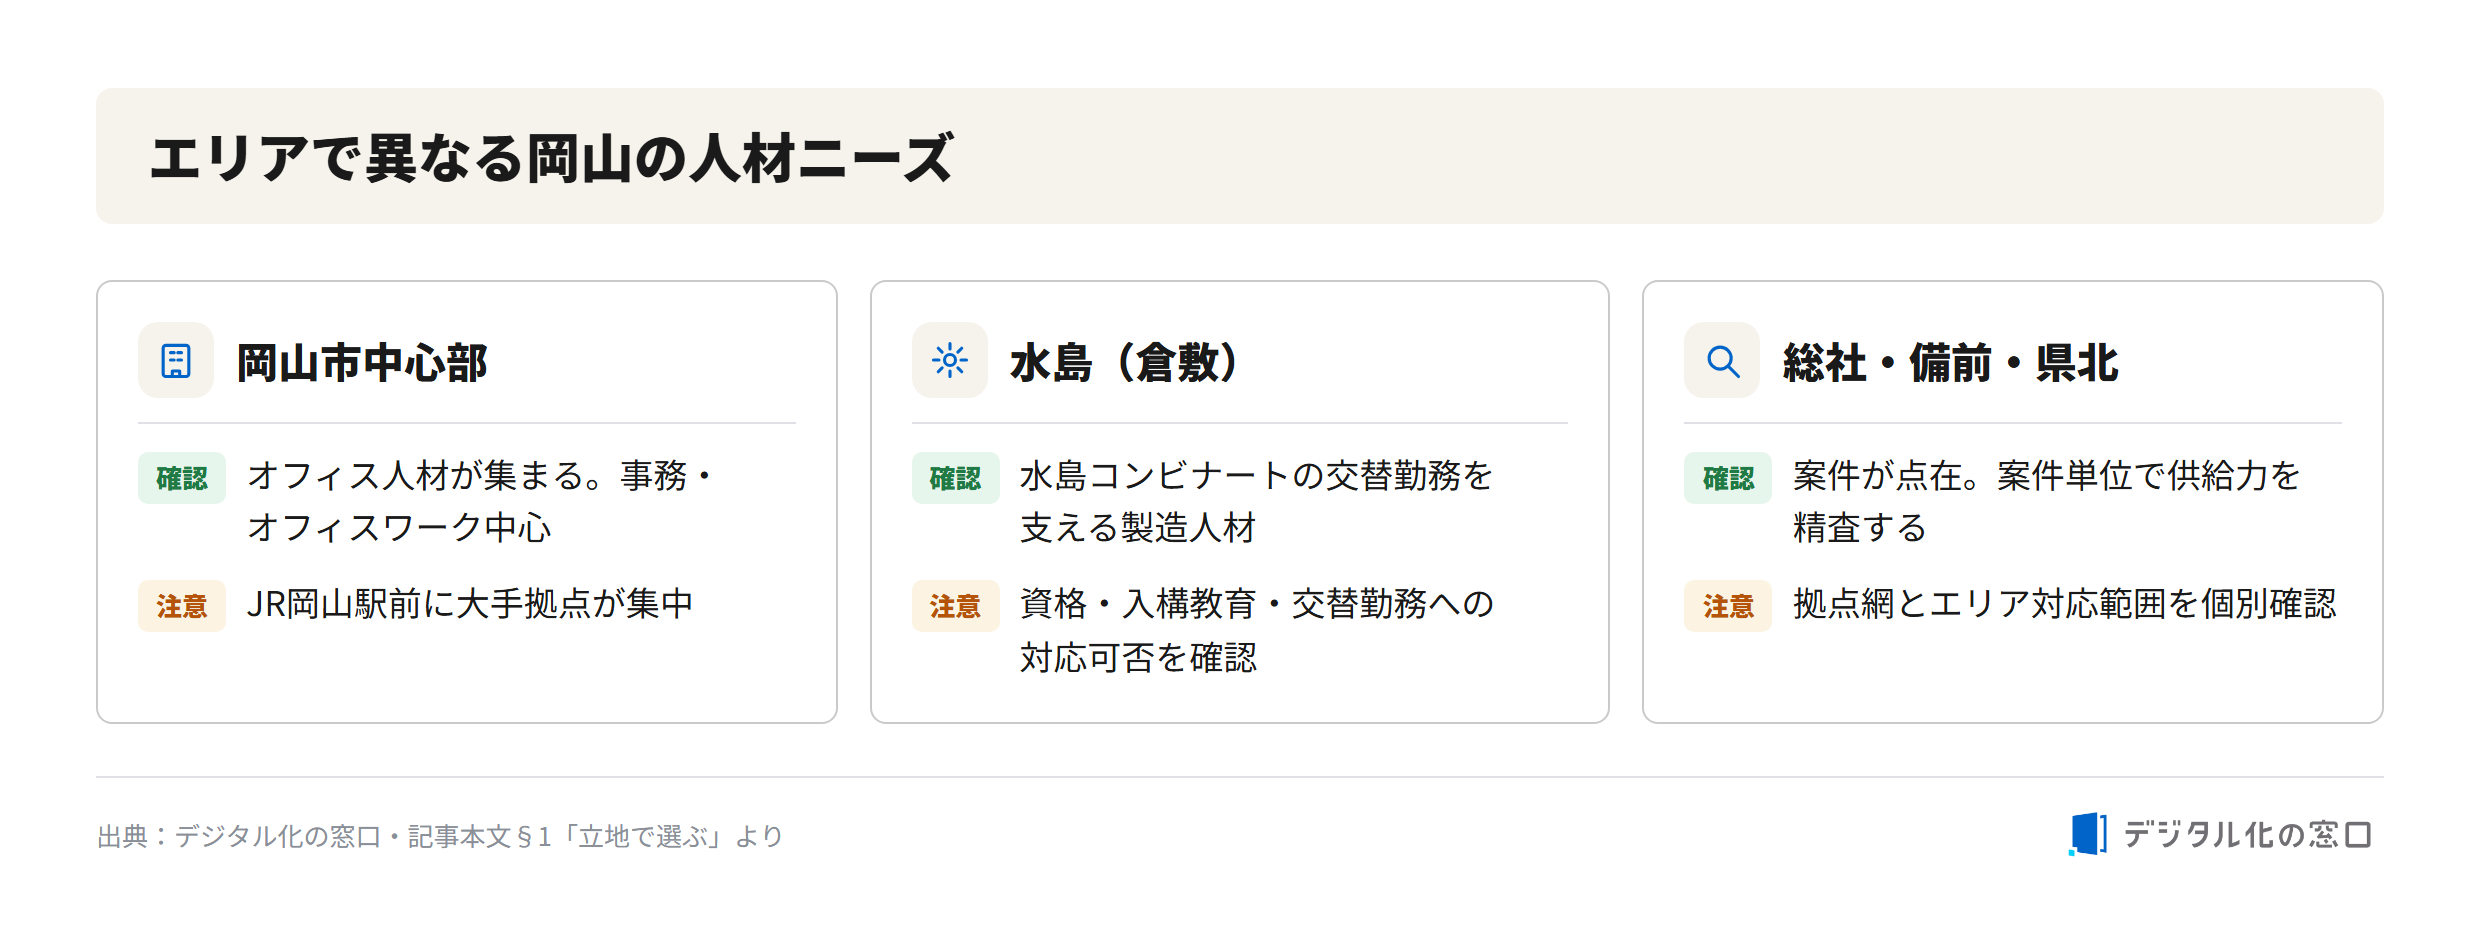This screenshot has width=2480, height=950.
Task: Click the JR岡山駅前に大手拠点が集中 note
Action: coord(470,604)
